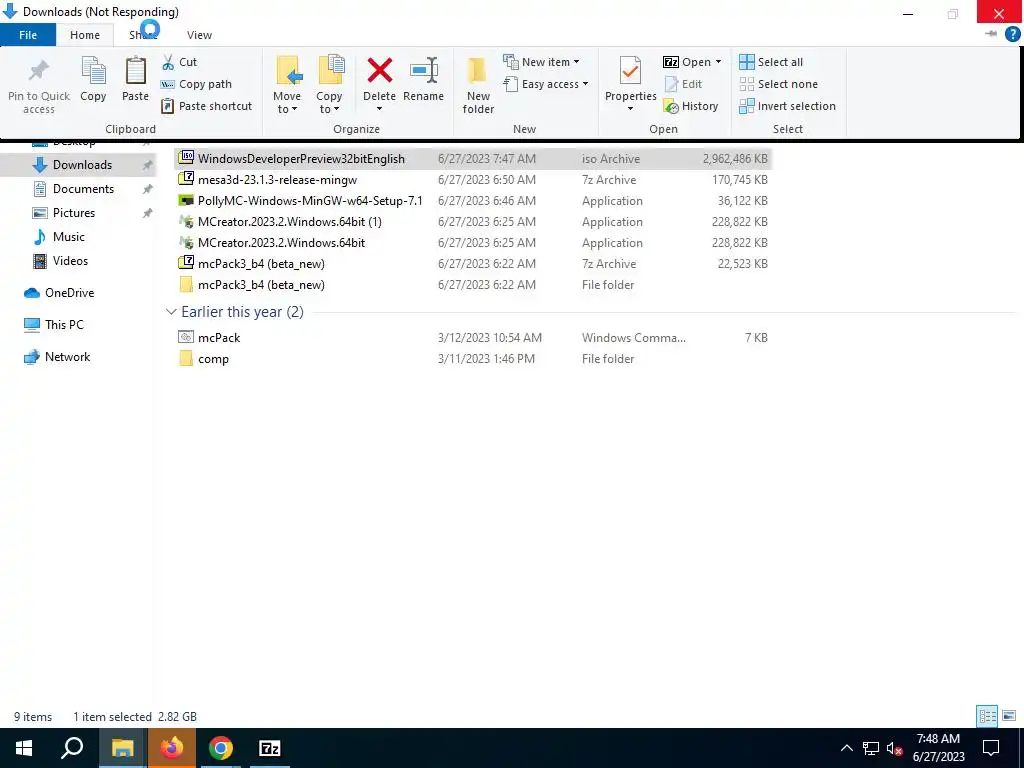Select the comp folder
The width and height of the screenshot is (1024, 768).
pyautogui.click(x=473, y=359)
